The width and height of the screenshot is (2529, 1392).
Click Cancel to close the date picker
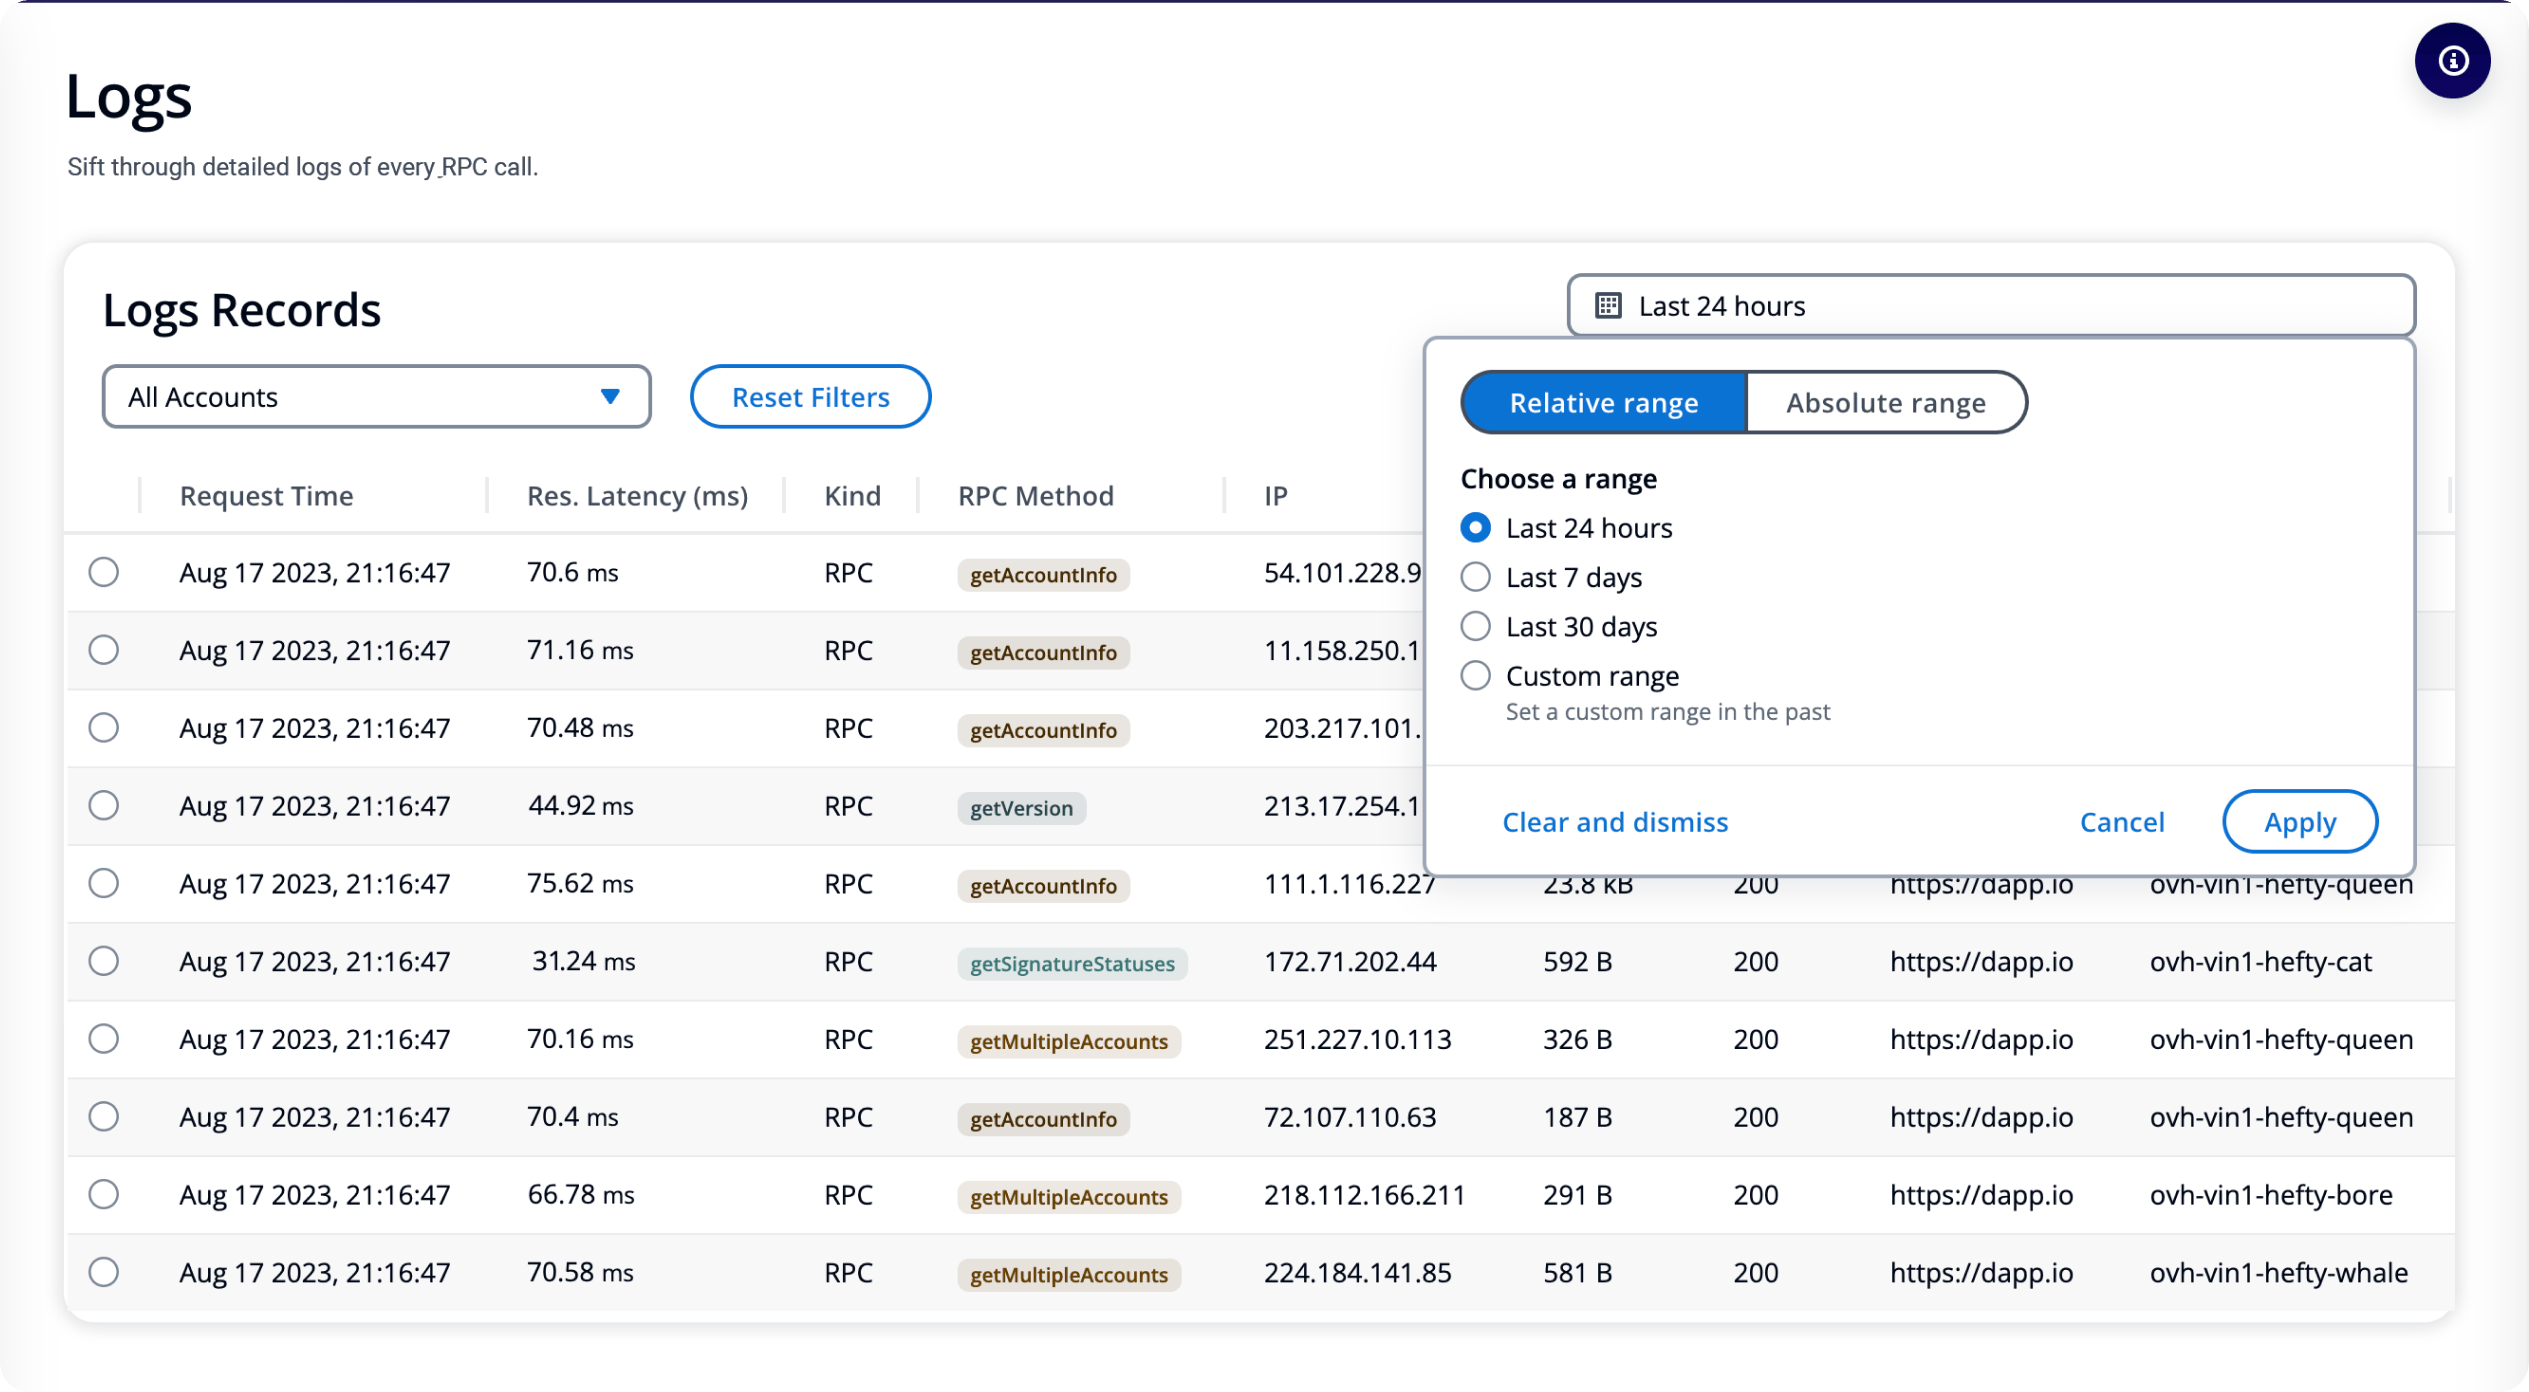[x=2121, y=821]
